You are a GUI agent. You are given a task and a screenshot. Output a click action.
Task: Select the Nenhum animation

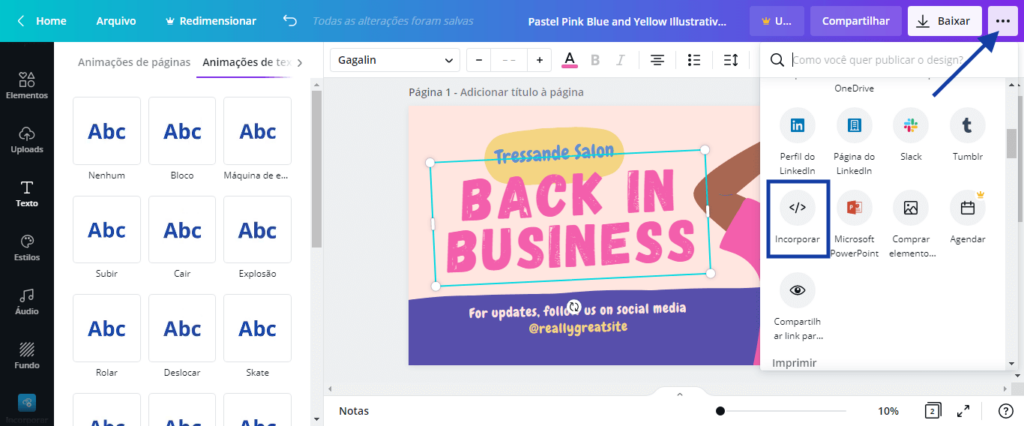coord(106,139)
